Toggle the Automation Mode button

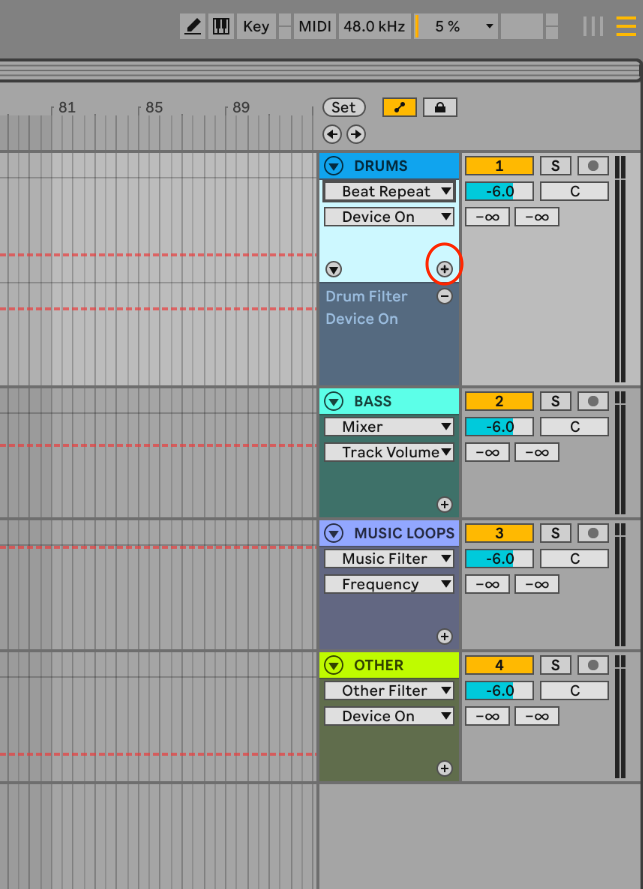tap(400, 107)
